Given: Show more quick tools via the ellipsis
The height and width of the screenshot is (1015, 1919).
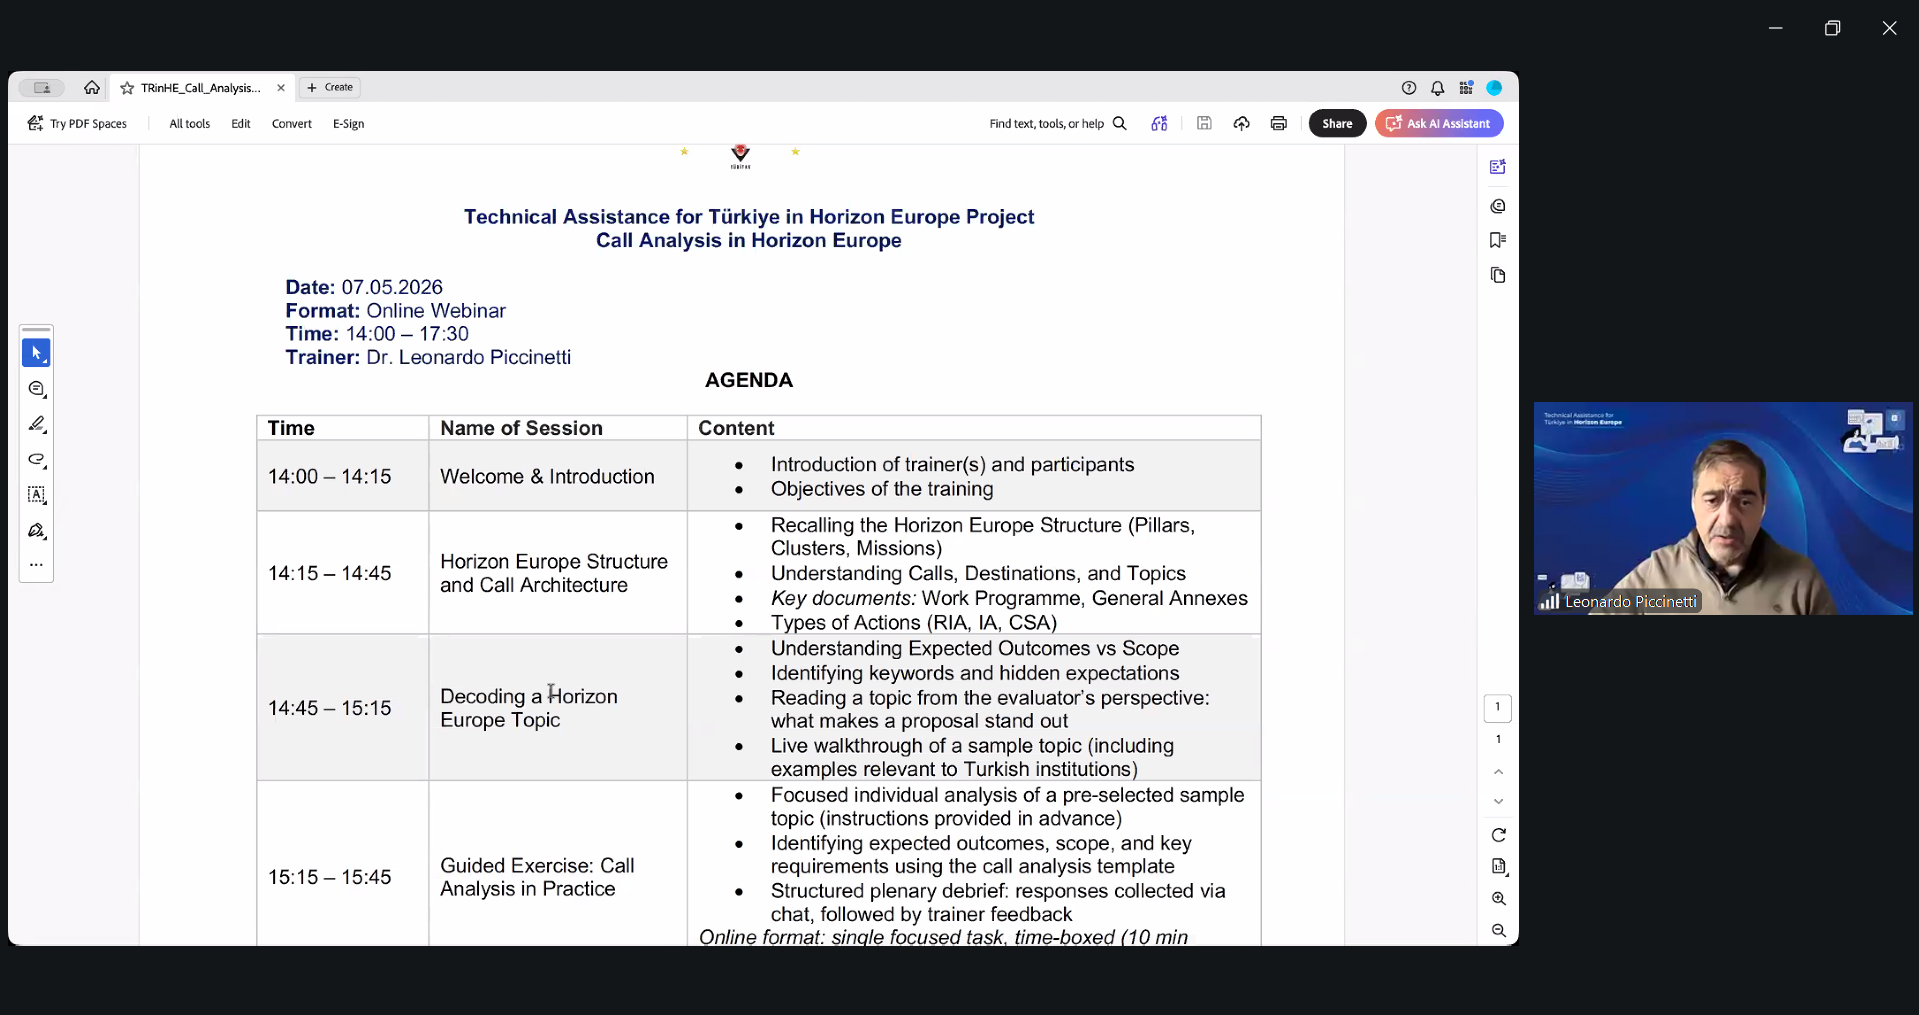Looking at the screenshot, I should tap(37, 565).
